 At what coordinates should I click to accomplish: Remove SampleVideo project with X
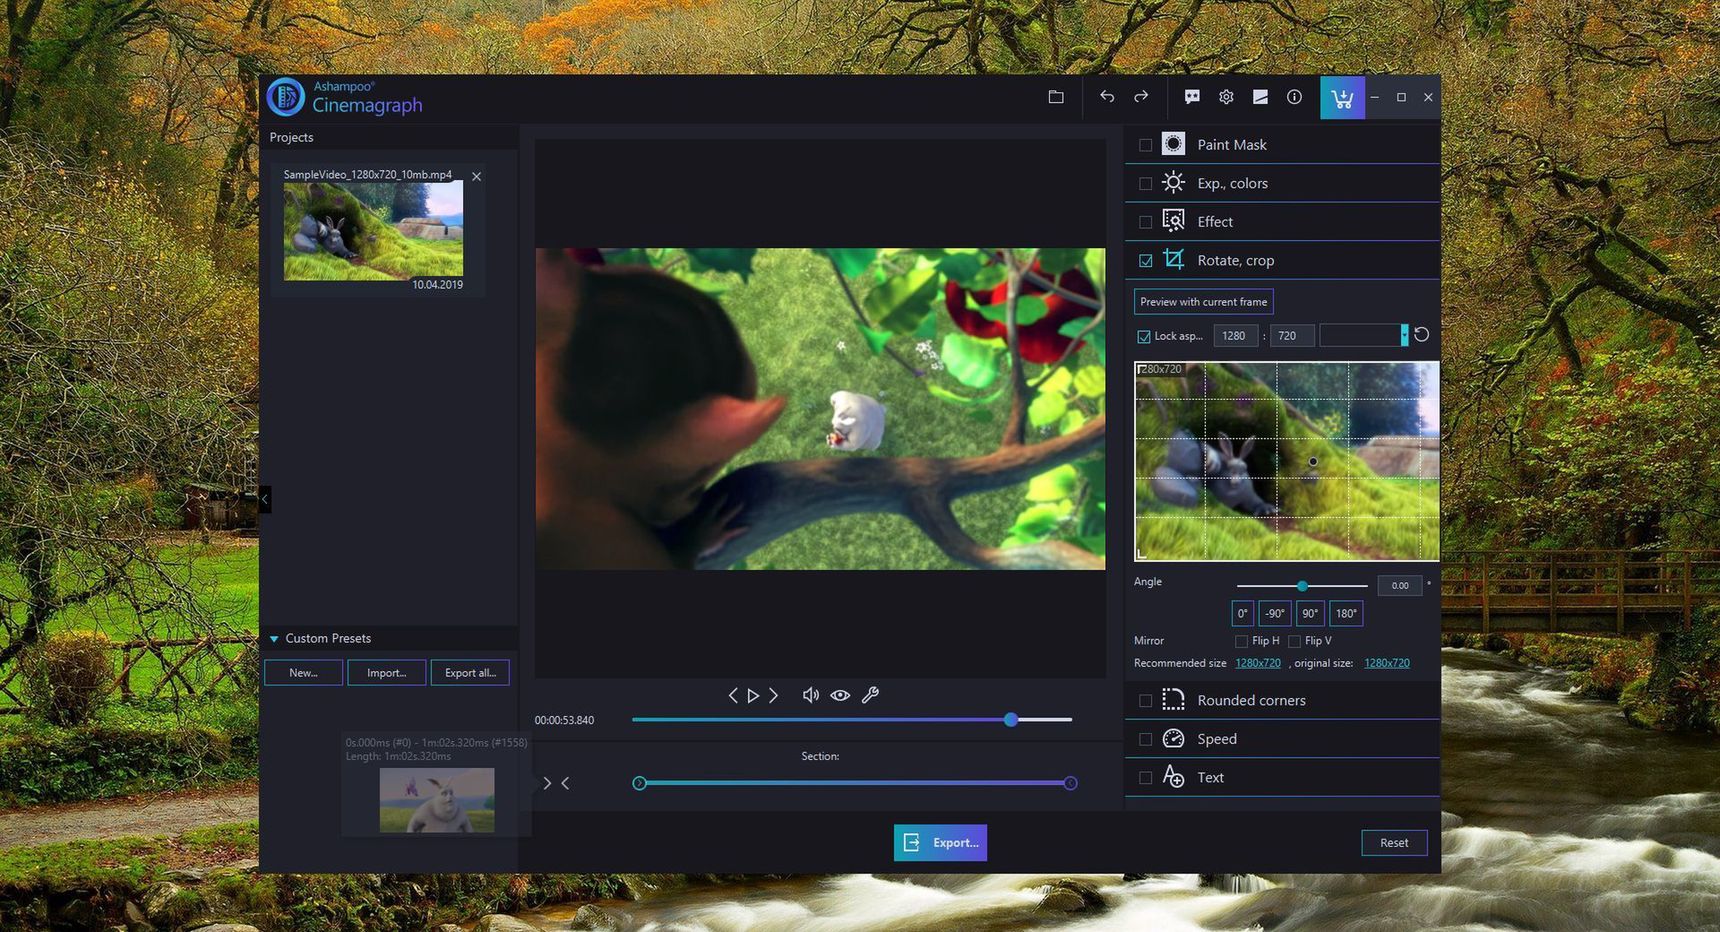click(x=476, y=176)
